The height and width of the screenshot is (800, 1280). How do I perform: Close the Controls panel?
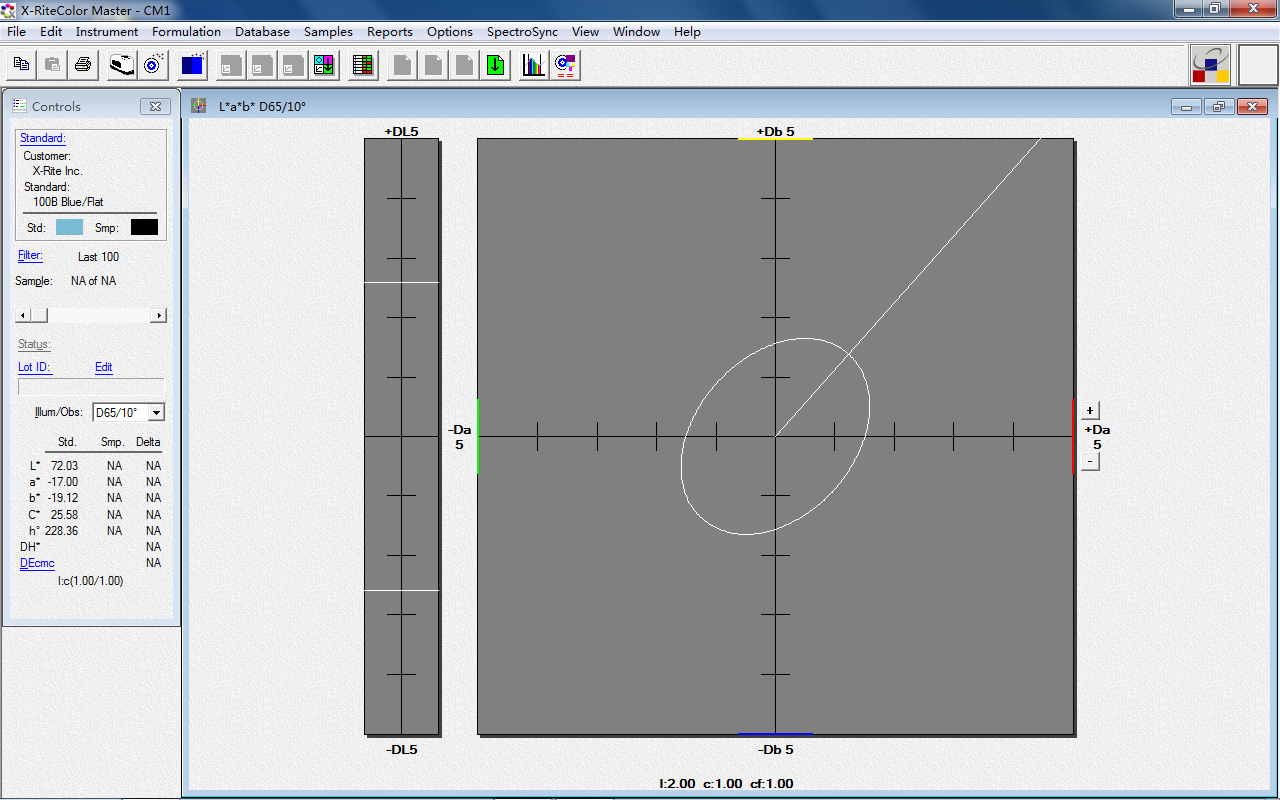154,106
